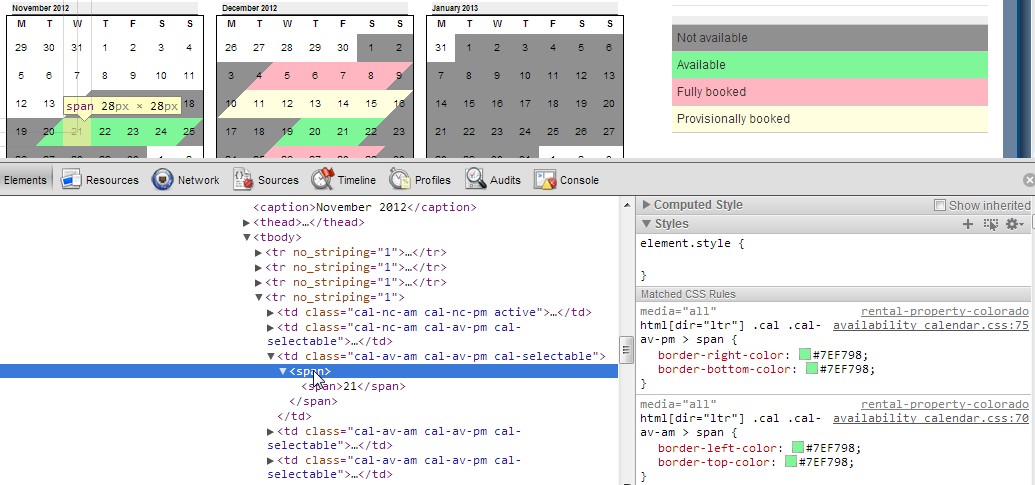Enable the Show inherited checkbox

940,205
